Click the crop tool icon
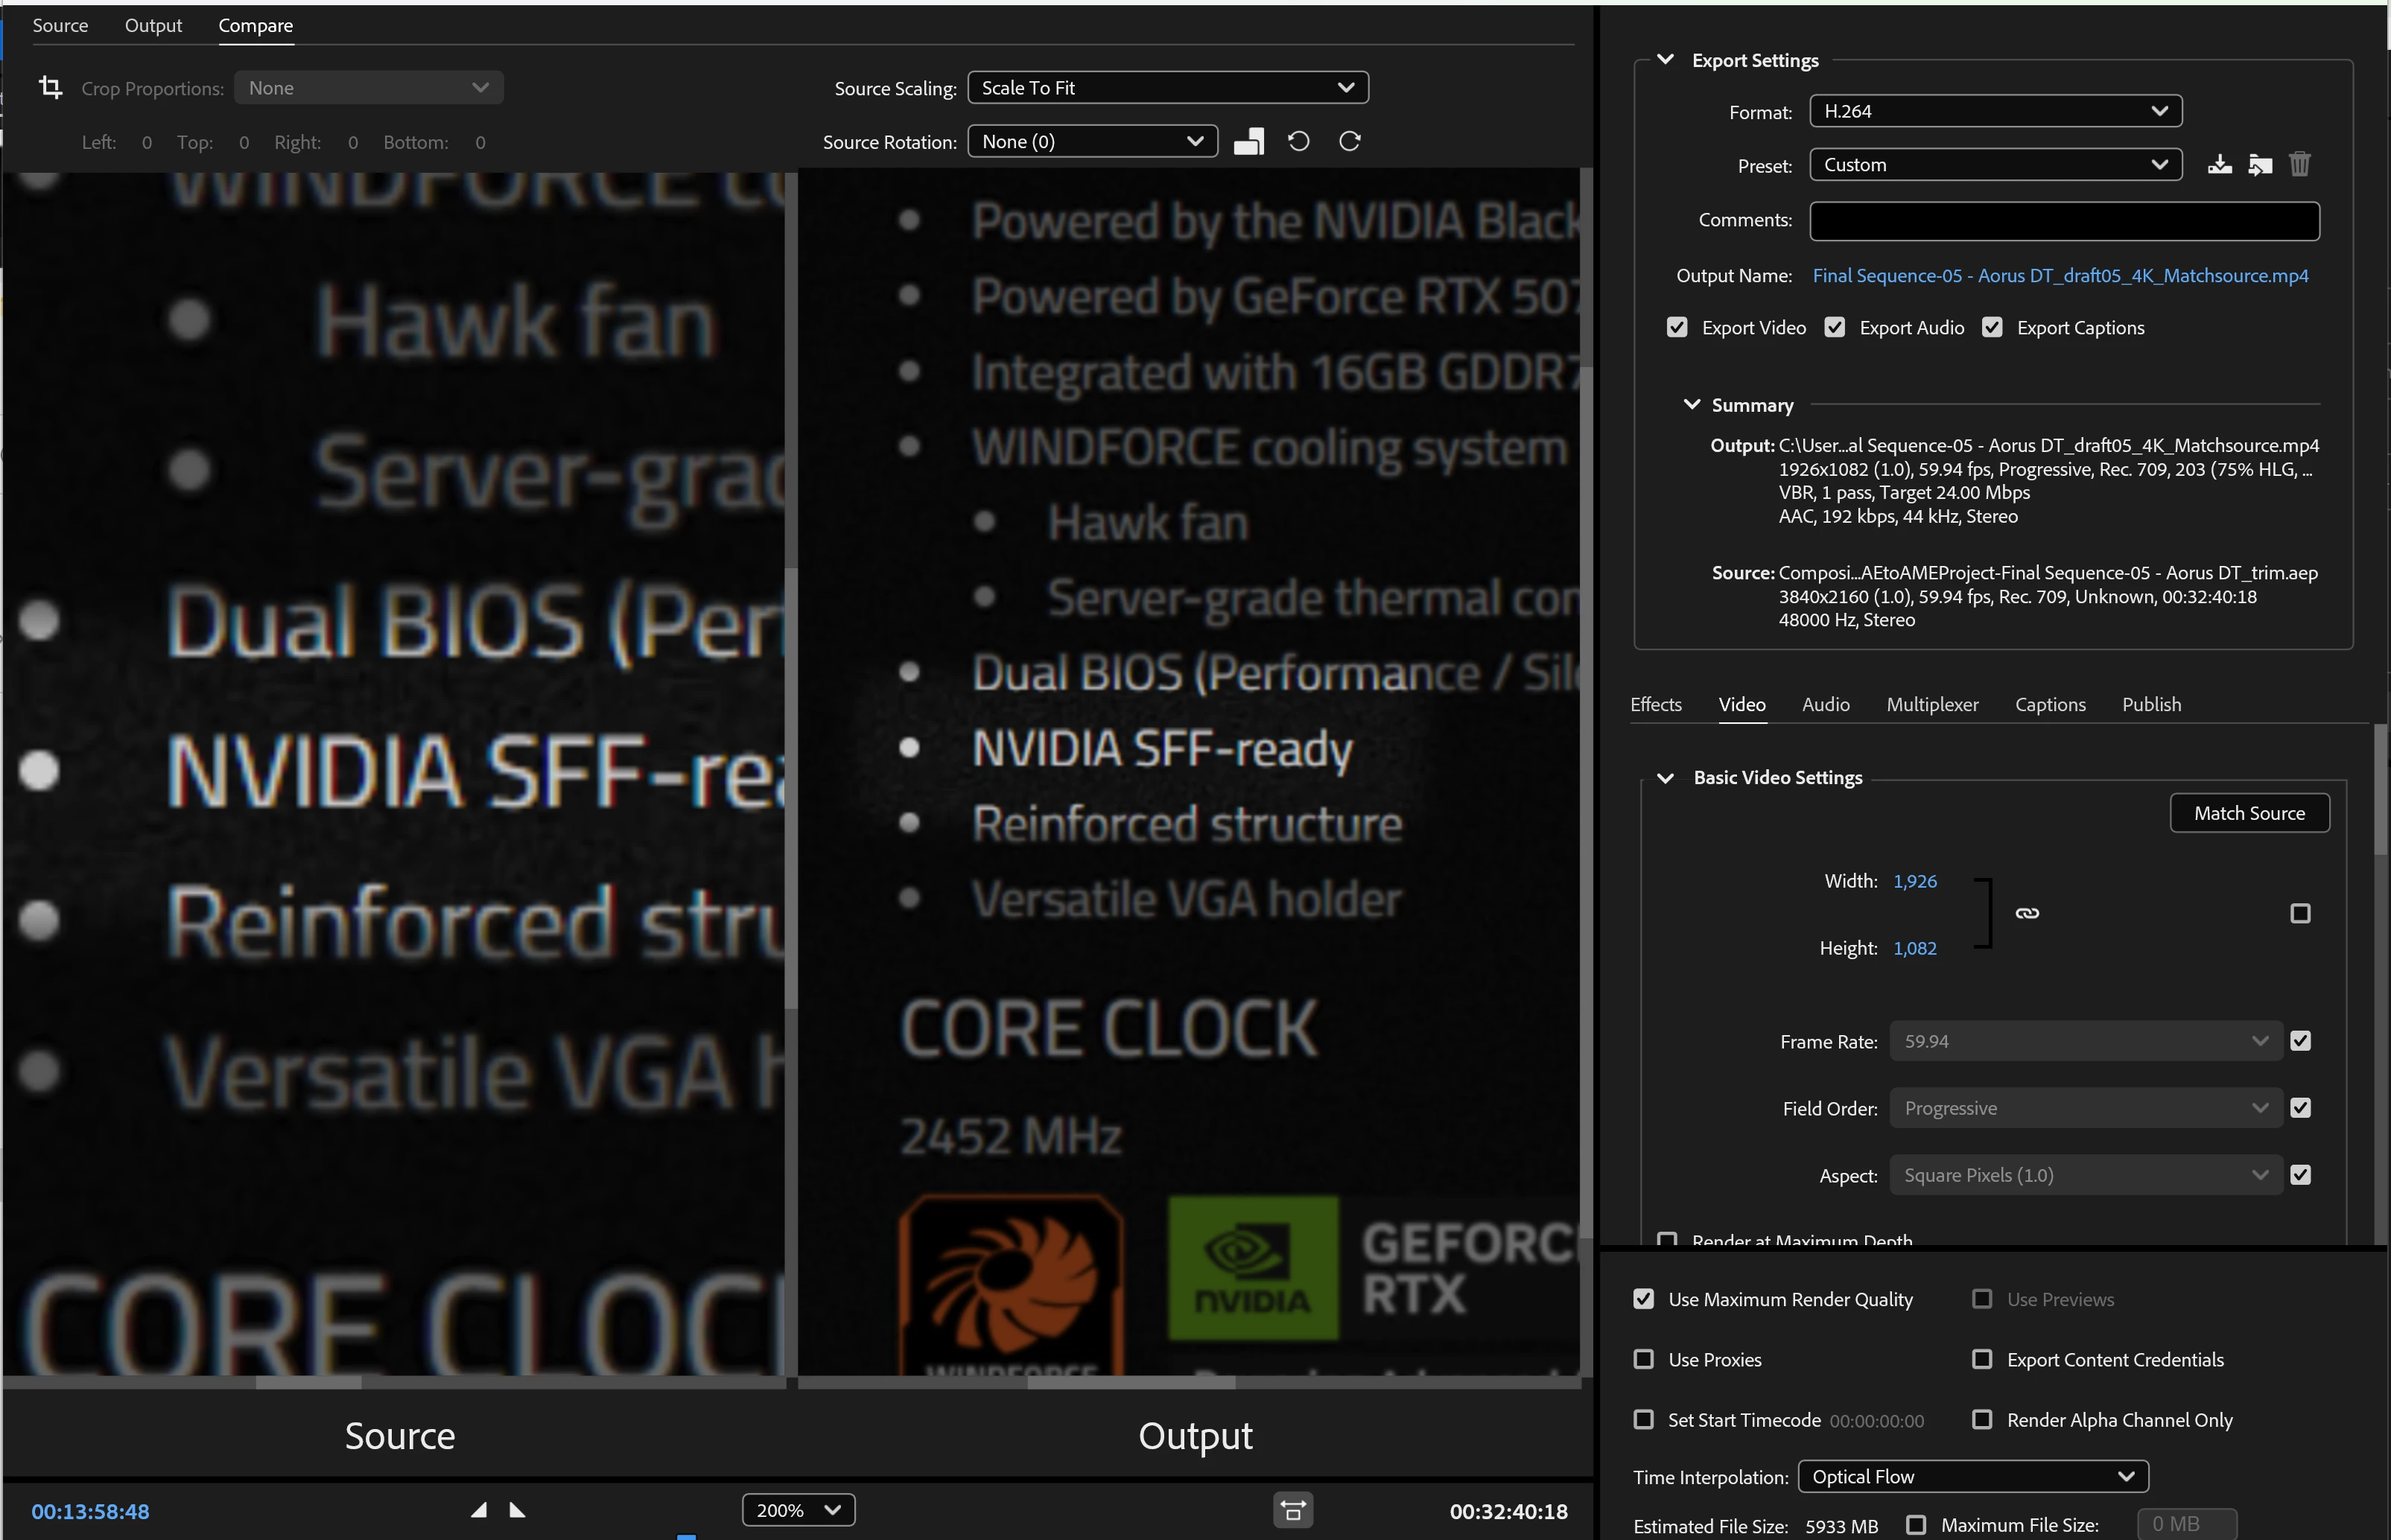Viewport: 2391px width, 1540px height. point(50,88)
